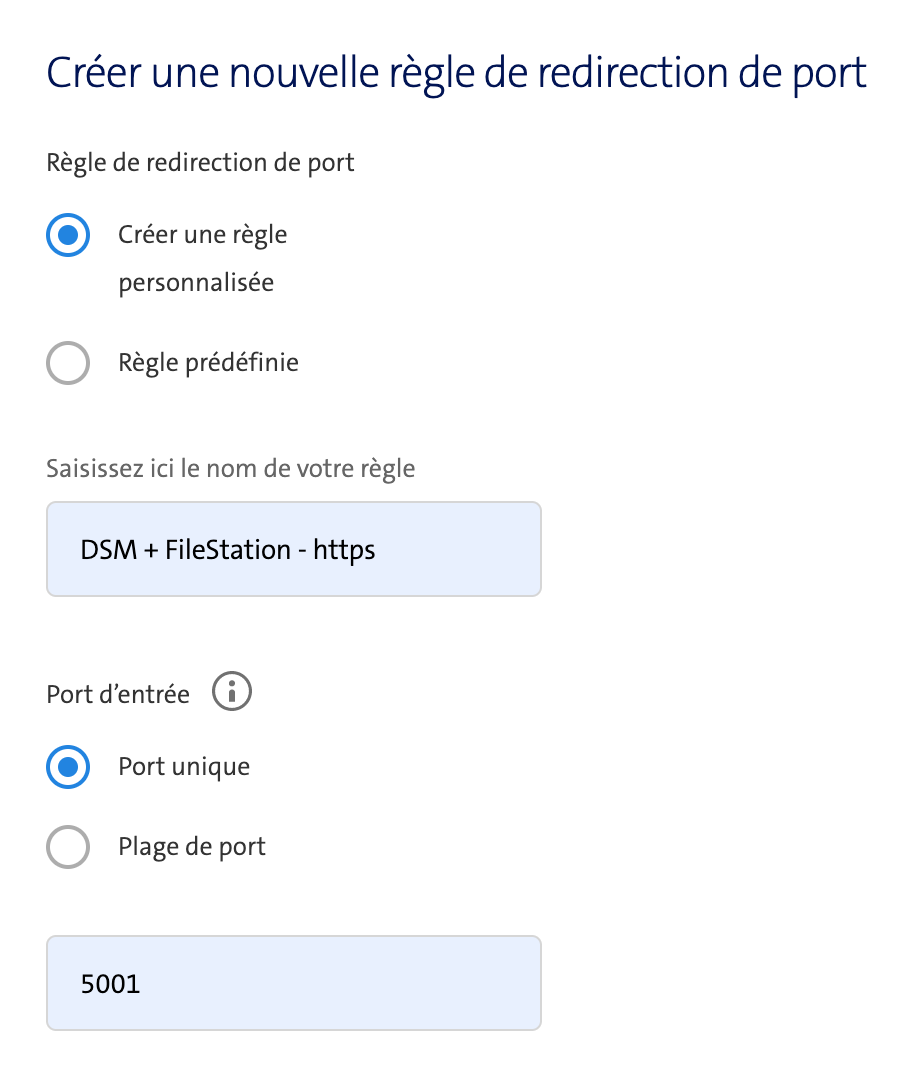918x1084 pixels.
Task: Click the 'Règle prédéfinie' label text
Action: click(208, 363)
